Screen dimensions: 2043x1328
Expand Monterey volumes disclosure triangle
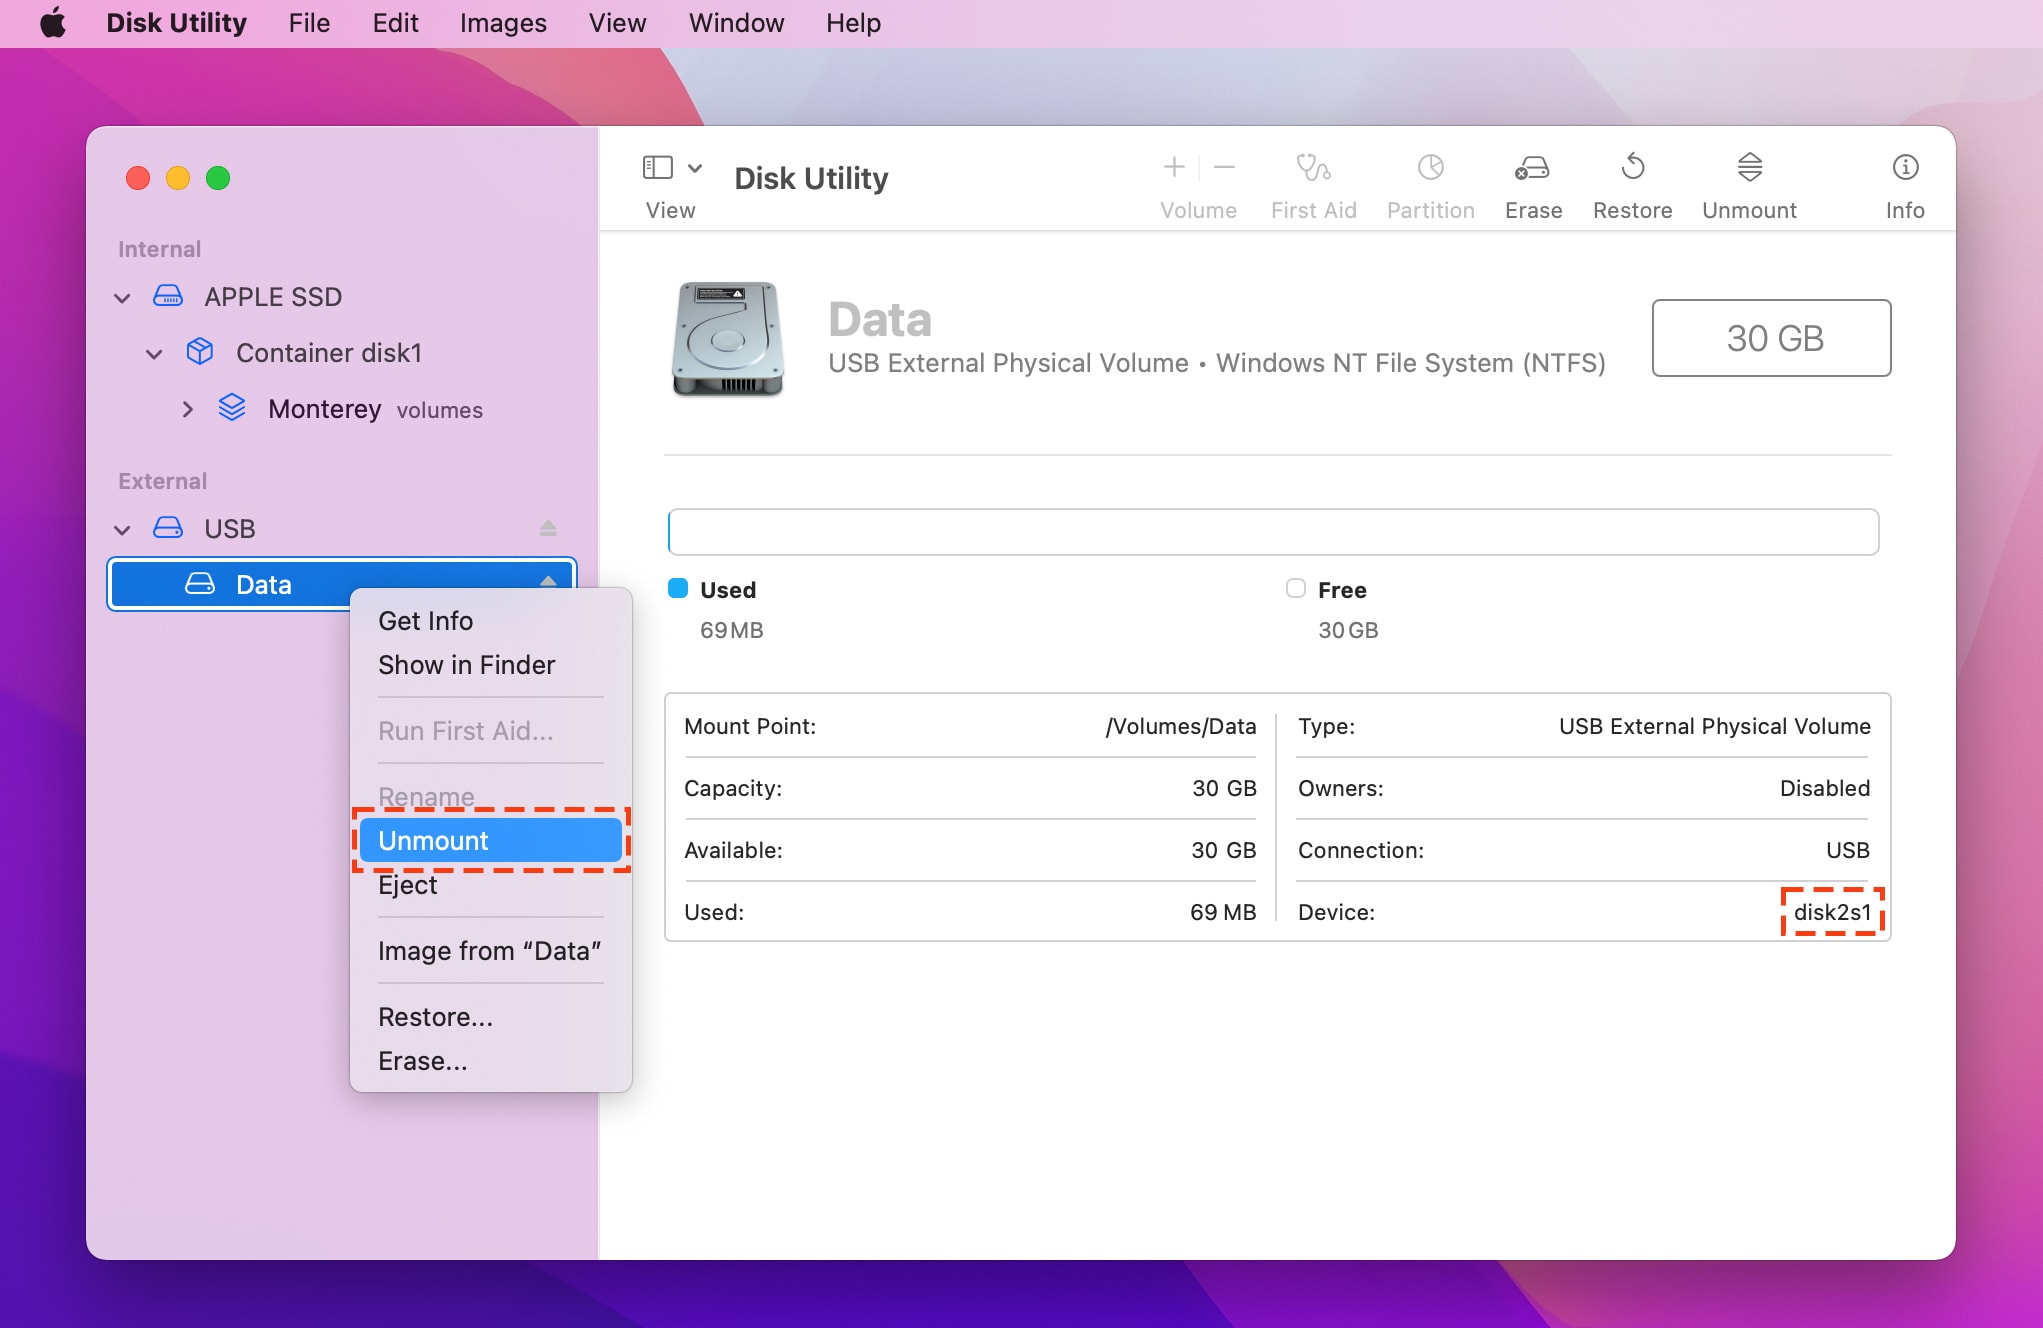coord(187,409)
